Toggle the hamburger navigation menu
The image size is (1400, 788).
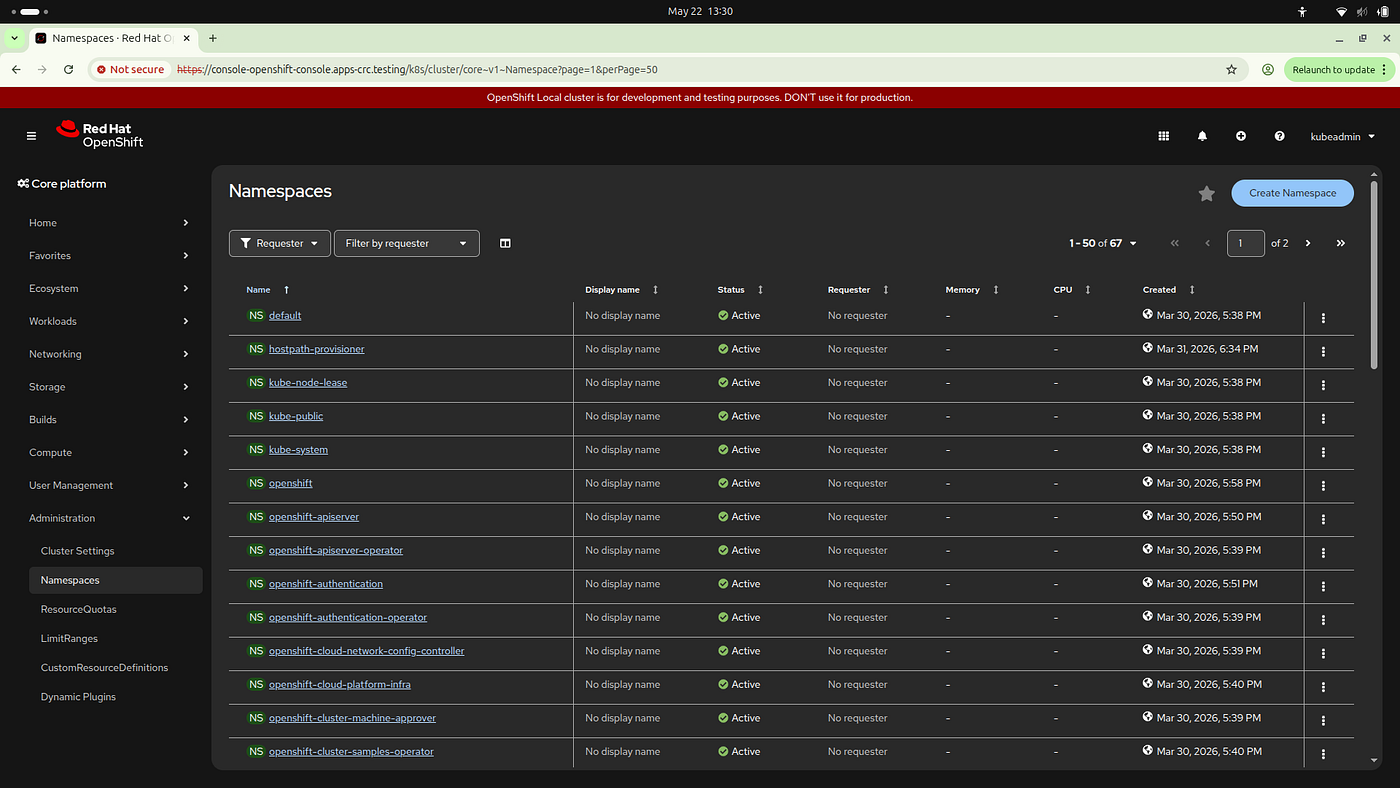(x=31, y=136)
